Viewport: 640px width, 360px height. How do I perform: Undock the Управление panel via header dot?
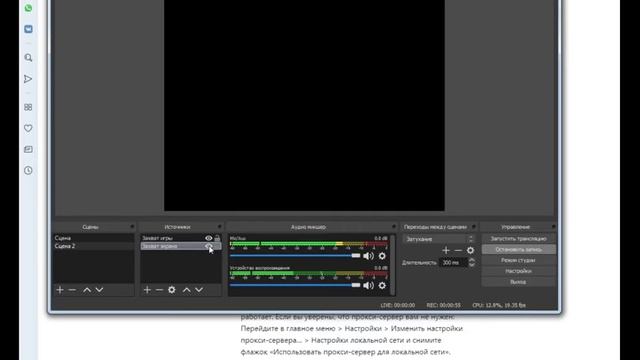553,227
